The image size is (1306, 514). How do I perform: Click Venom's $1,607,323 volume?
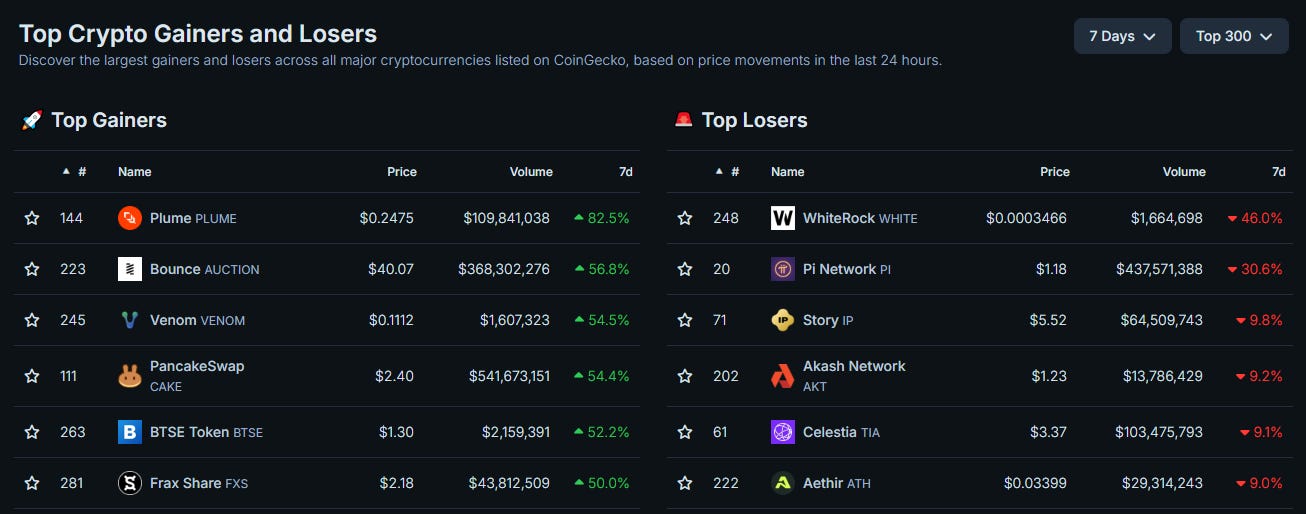pos(515,320)
